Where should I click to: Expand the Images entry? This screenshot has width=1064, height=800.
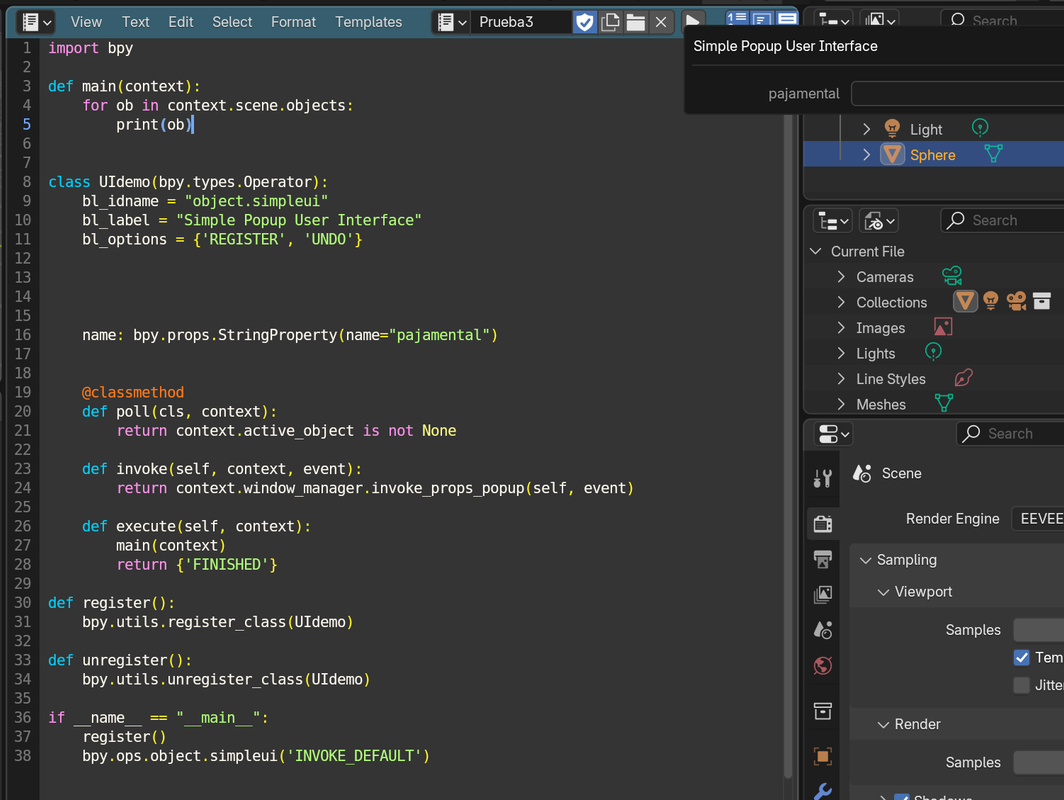841,328
